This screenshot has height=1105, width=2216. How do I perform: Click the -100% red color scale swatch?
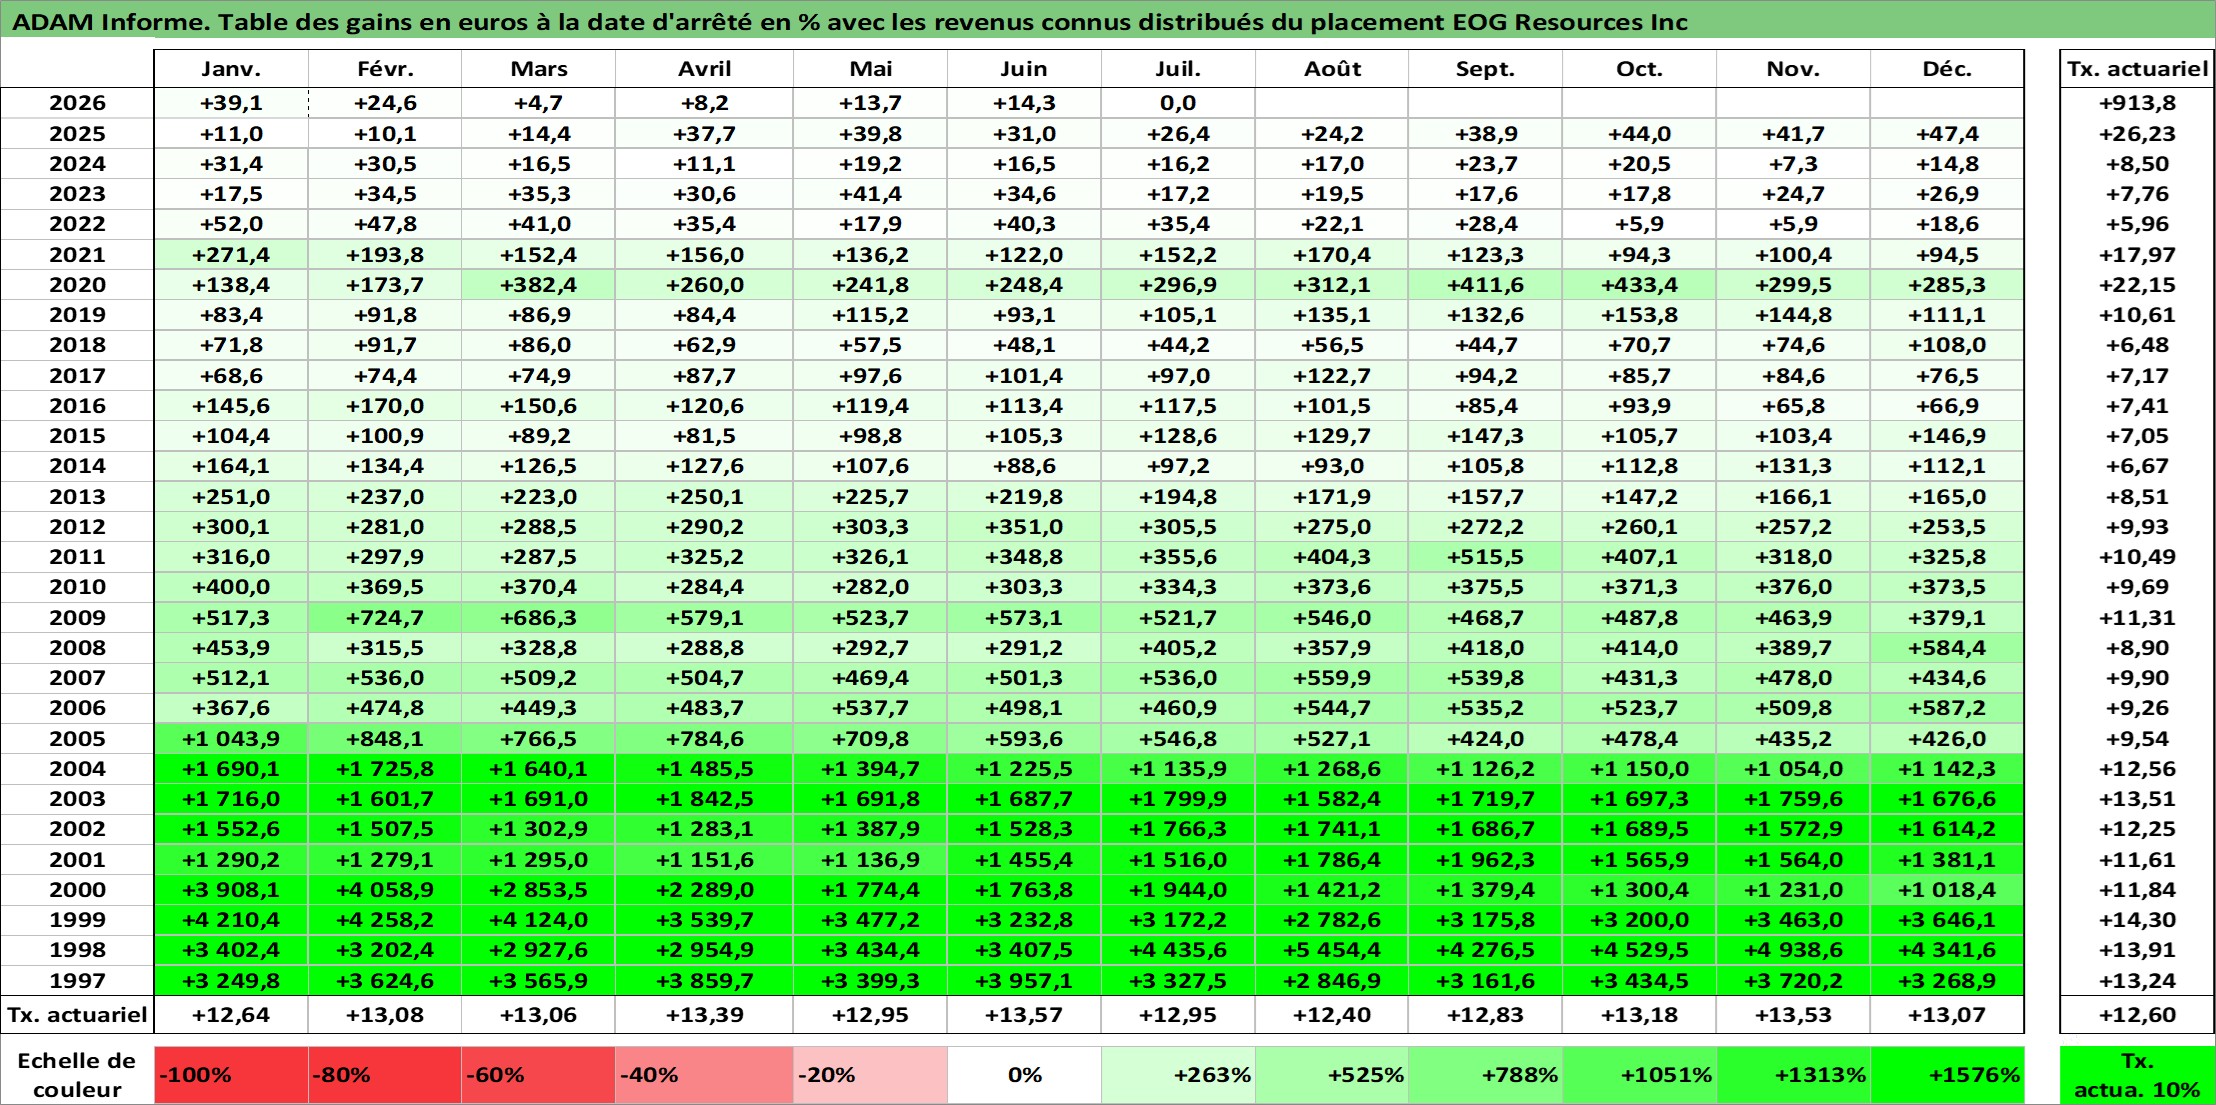click(x=231, y=1075)
